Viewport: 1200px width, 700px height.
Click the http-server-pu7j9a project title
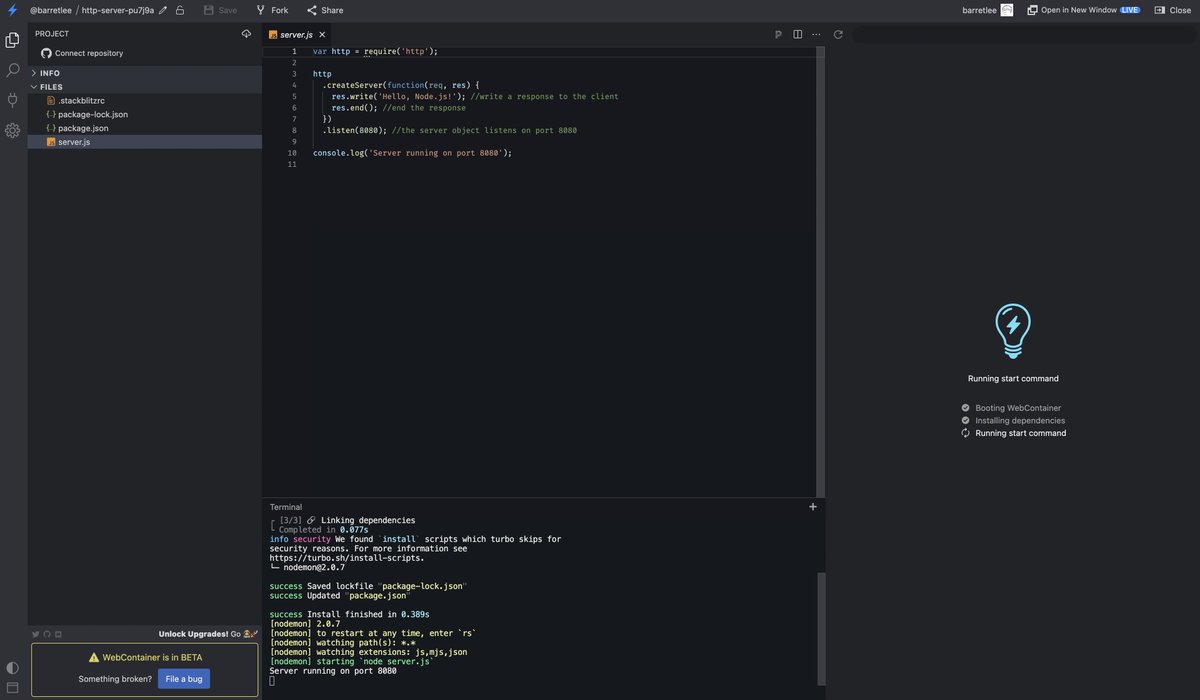(x=118, y=10)
